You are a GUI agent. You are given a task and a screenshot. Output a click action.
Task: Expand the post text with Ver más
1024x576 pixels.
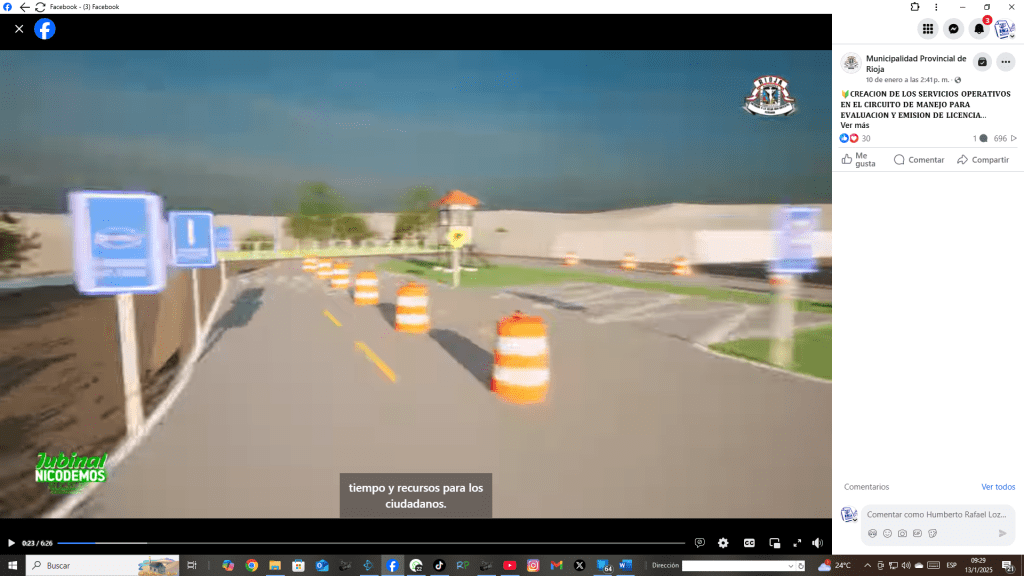854,125
